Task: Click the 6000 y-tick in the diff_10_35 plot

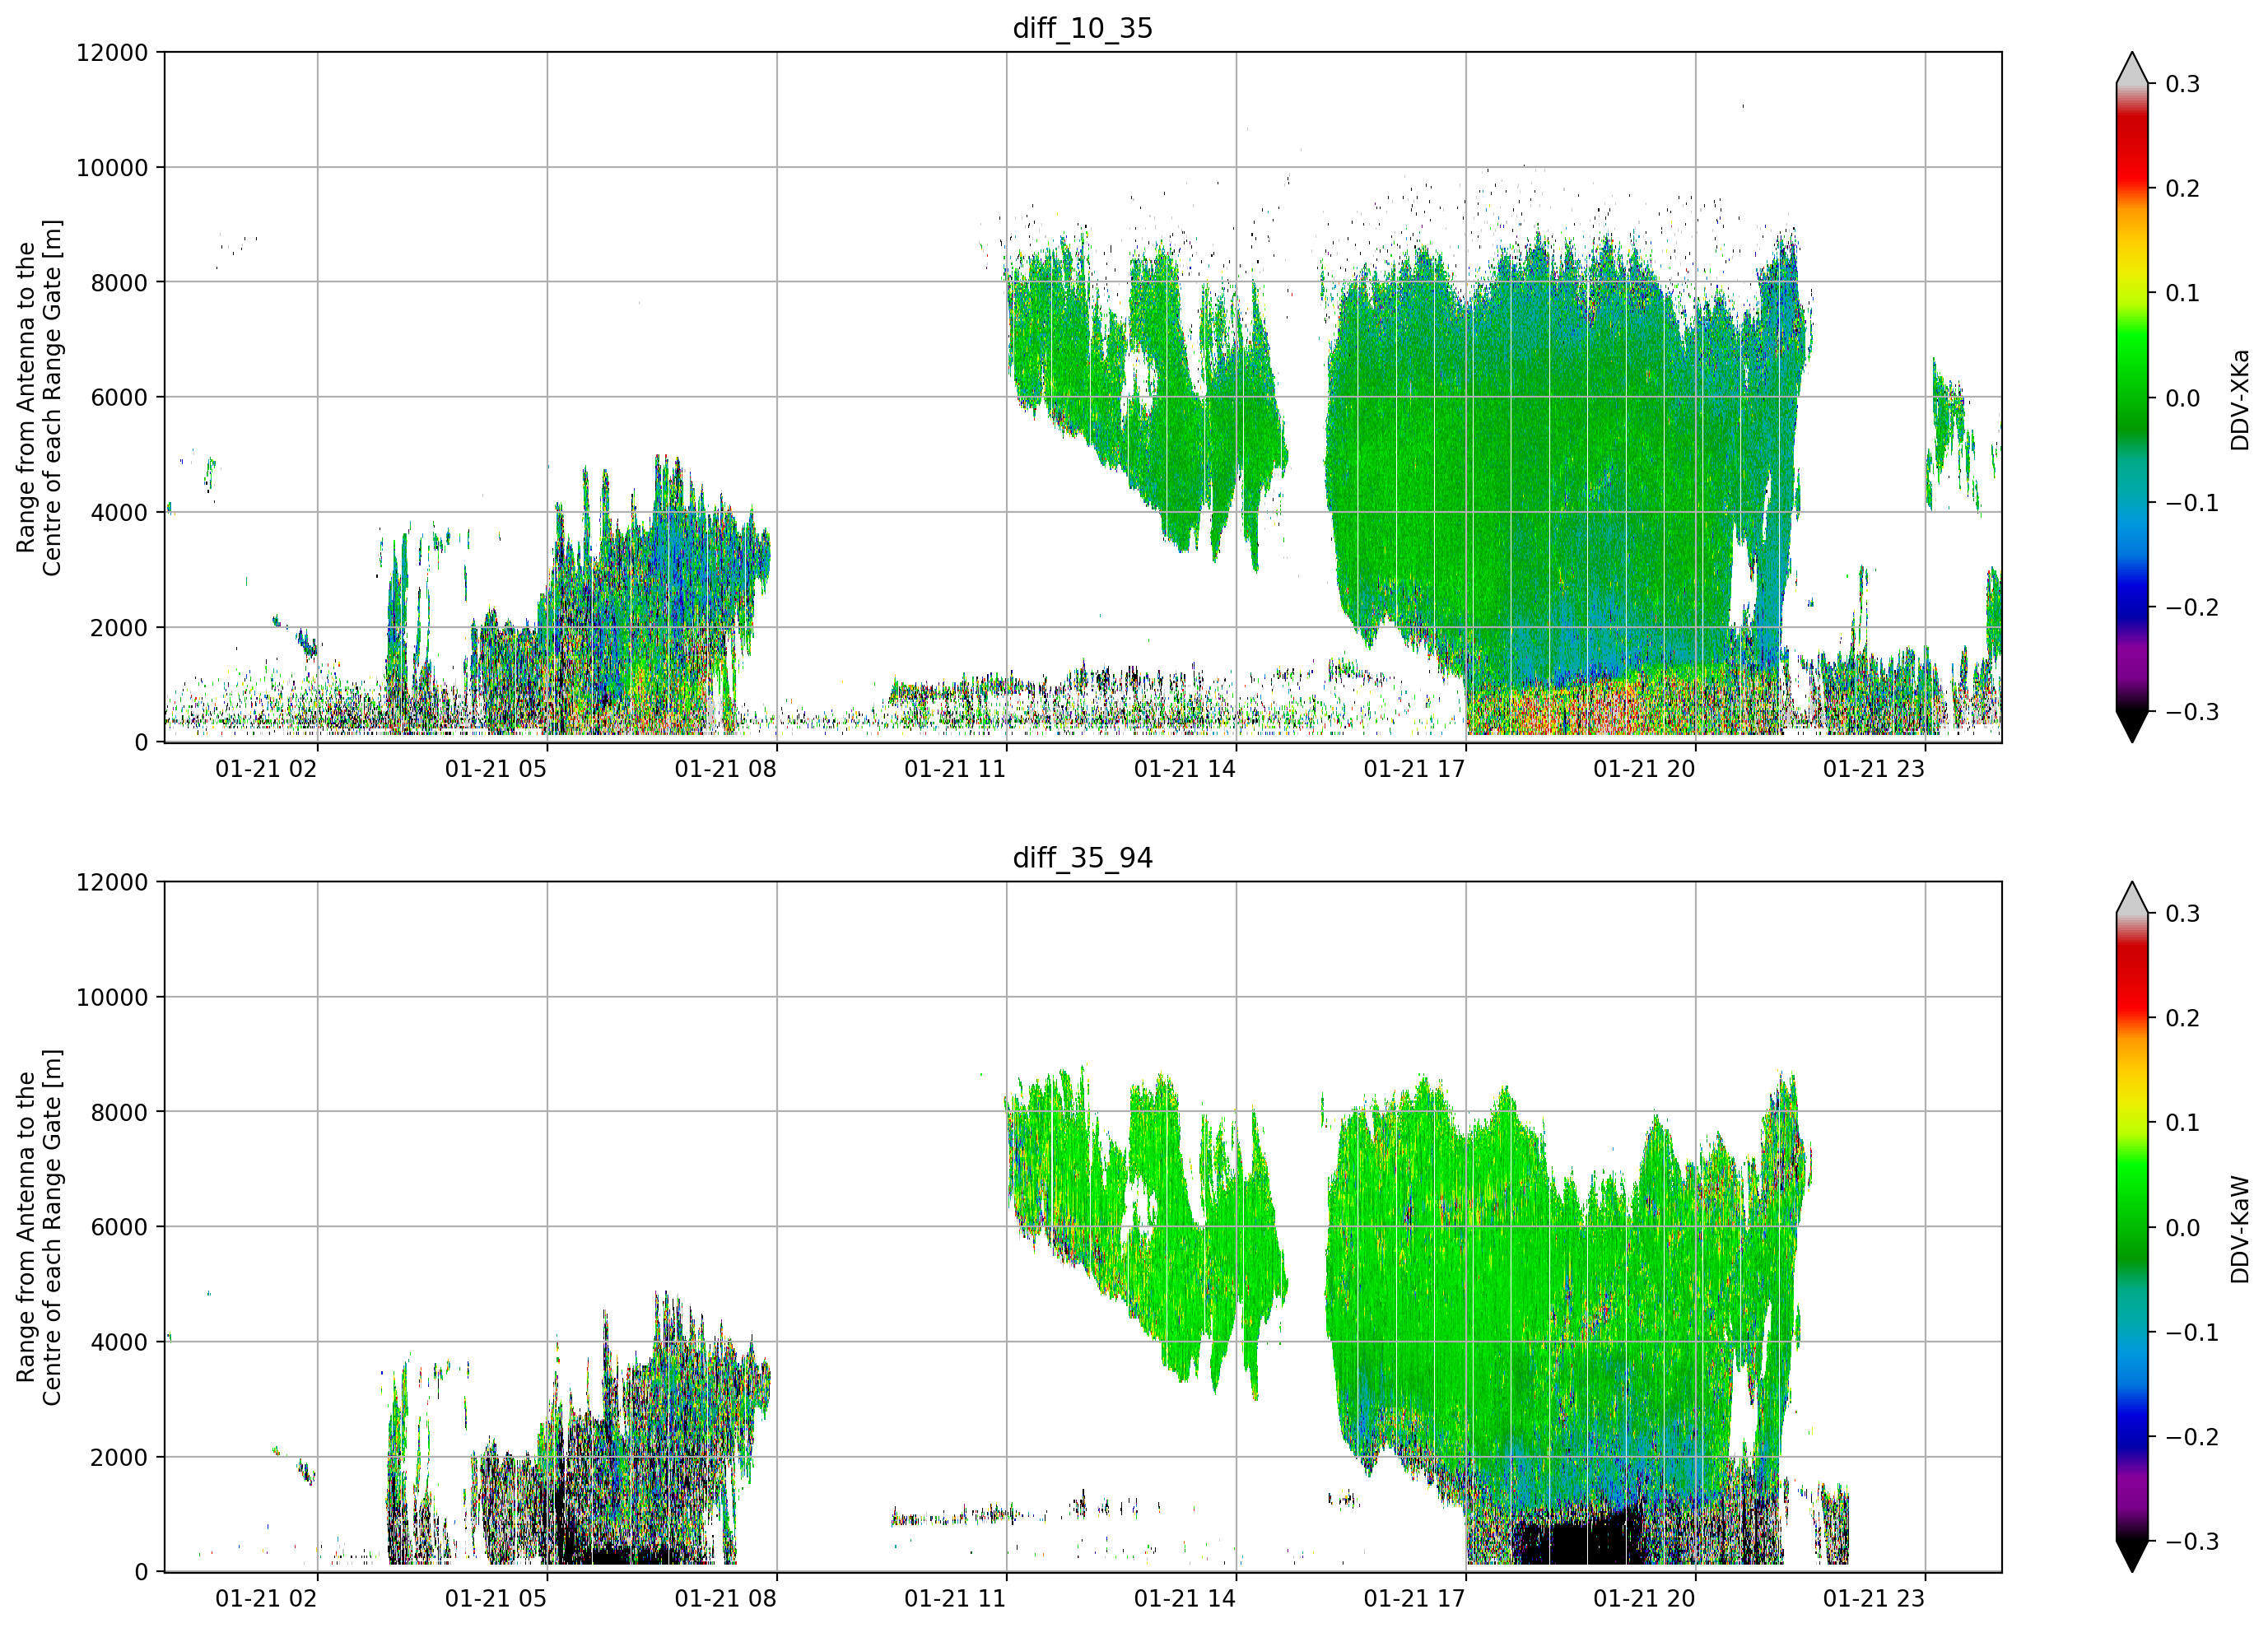Action: 119,397
